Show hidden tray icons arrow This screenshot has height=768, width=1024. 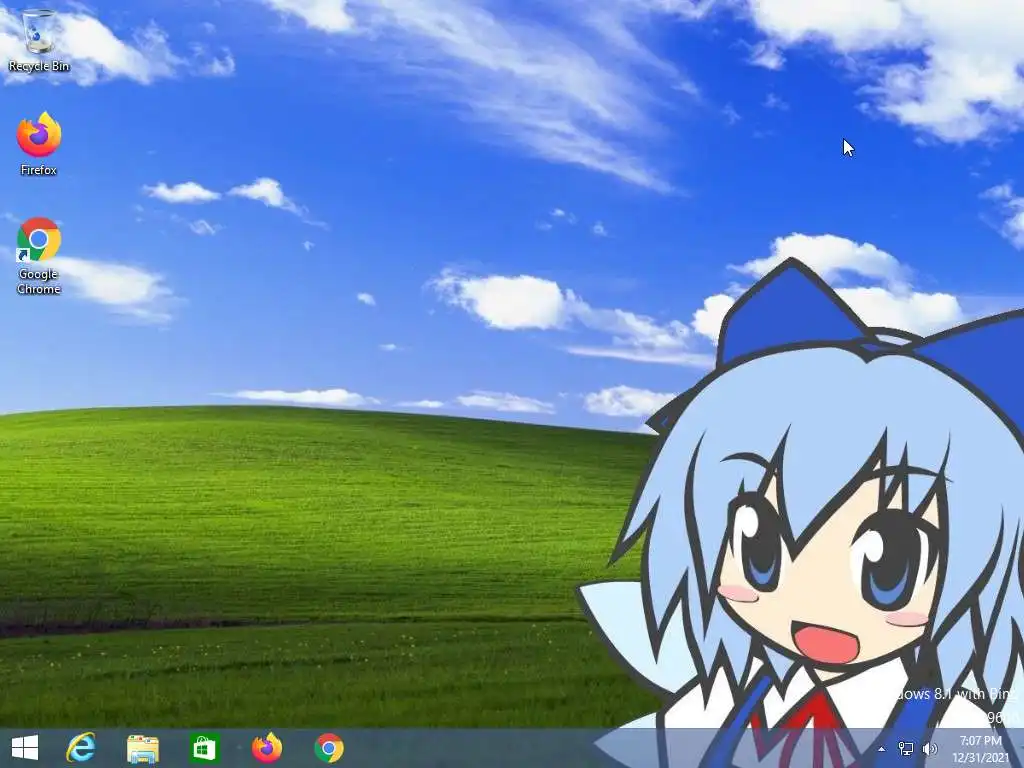pos(882,749)
